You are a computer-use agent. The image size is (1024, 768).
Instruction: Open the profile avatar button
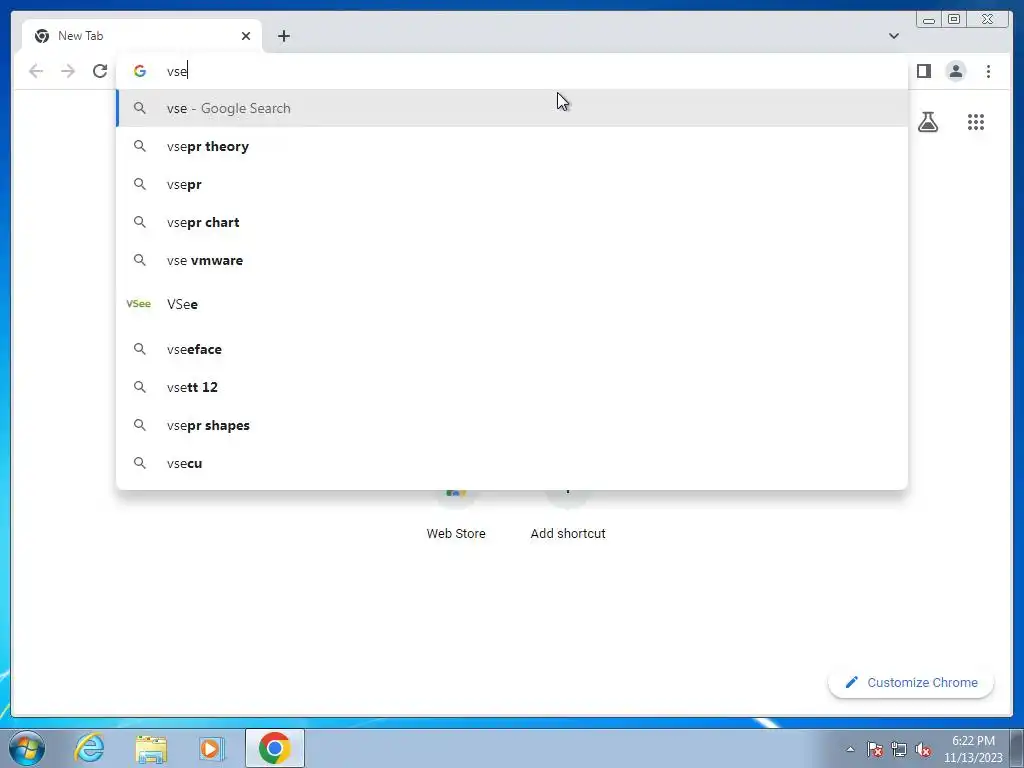(x=955, y=71)
